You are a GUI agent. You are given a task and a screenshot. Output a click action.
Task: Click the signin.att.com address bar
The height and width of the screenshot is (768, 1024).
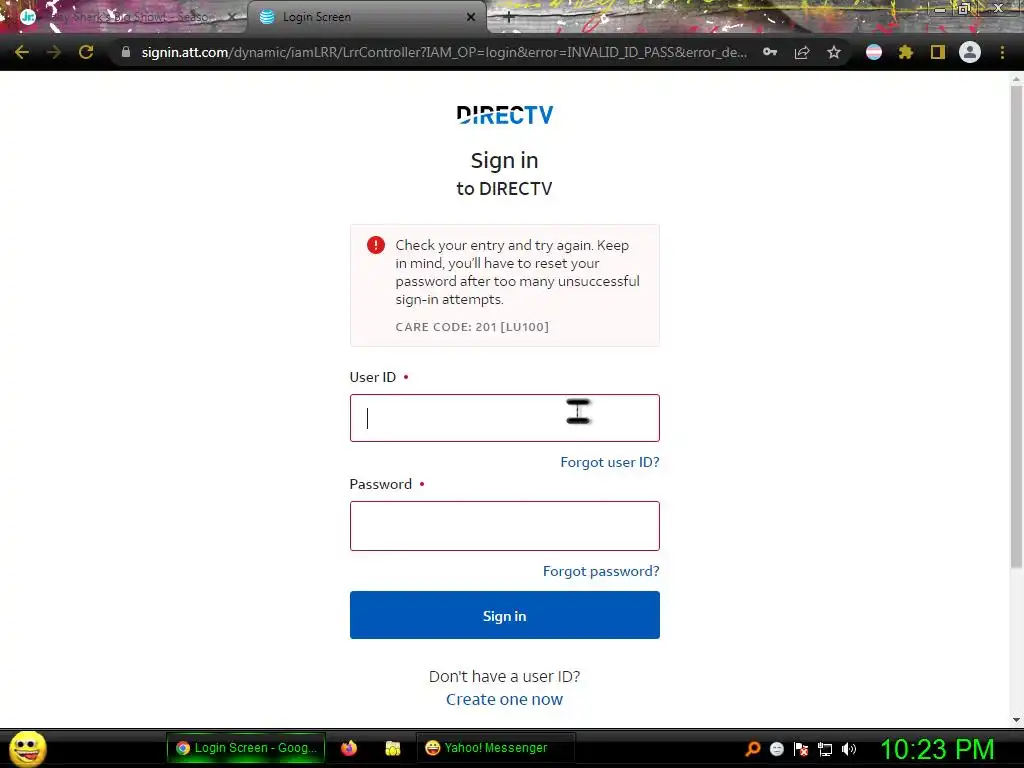coord(444,52)
